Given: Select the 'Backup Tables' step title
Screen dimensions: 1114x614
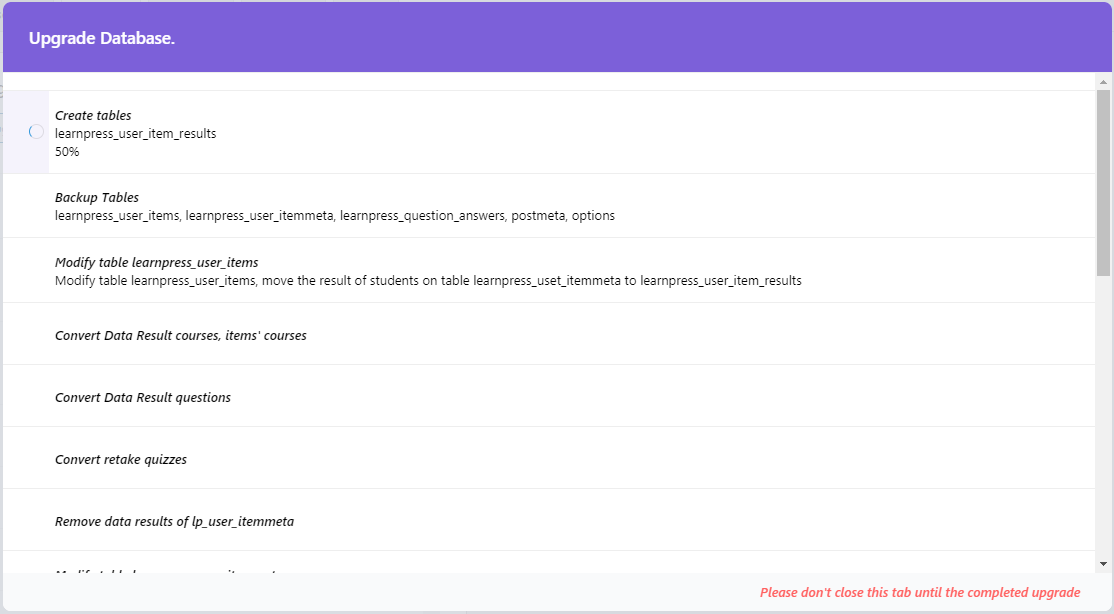Looking at the screenshot, I should [97, 198].
